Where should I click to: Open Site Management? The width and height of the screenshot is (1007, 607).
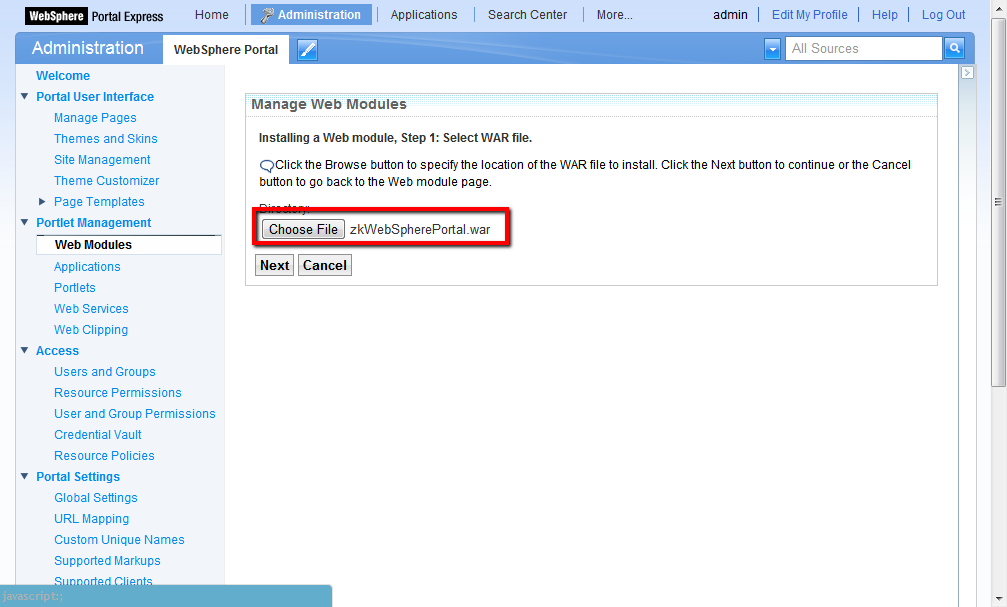tap(102, 159)
